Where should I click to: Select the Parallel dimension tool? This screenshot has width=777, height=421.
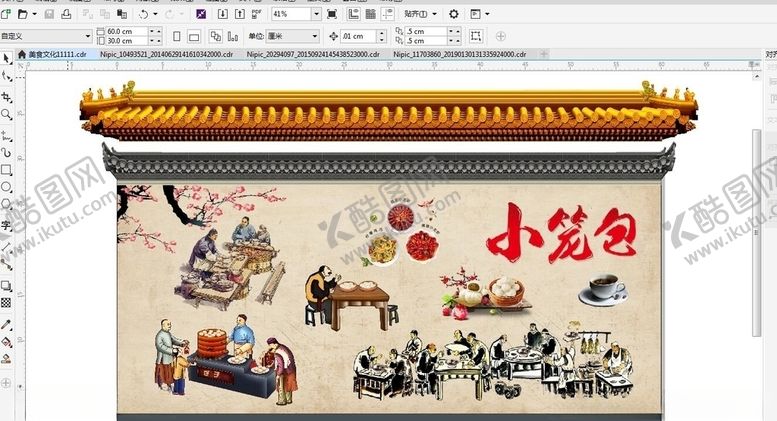(6, 246)
